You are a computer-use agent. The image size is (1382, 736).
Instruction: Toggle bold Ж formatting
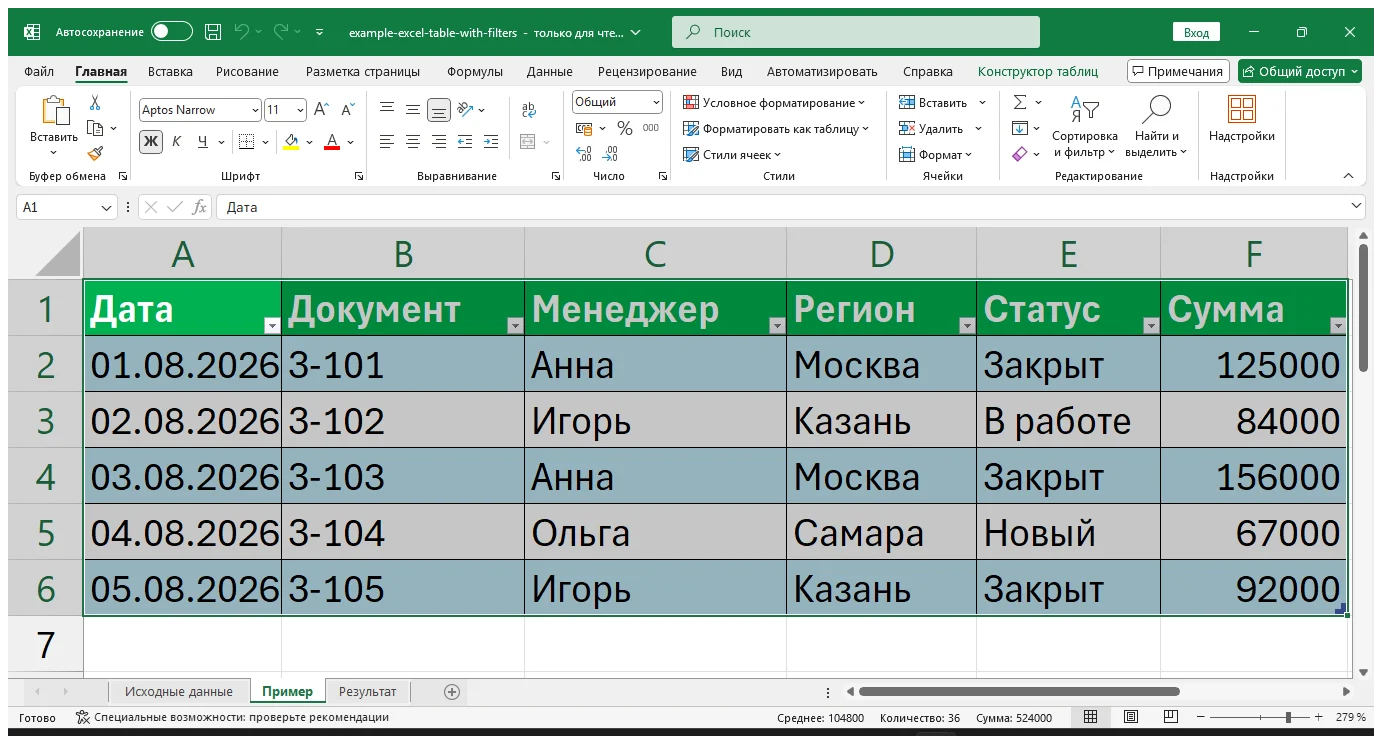[150, 142]
